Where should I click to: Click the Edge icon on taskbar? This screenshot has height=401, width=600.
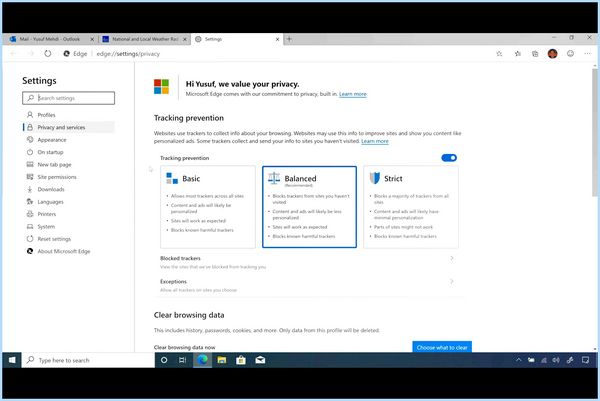(202, 360)
